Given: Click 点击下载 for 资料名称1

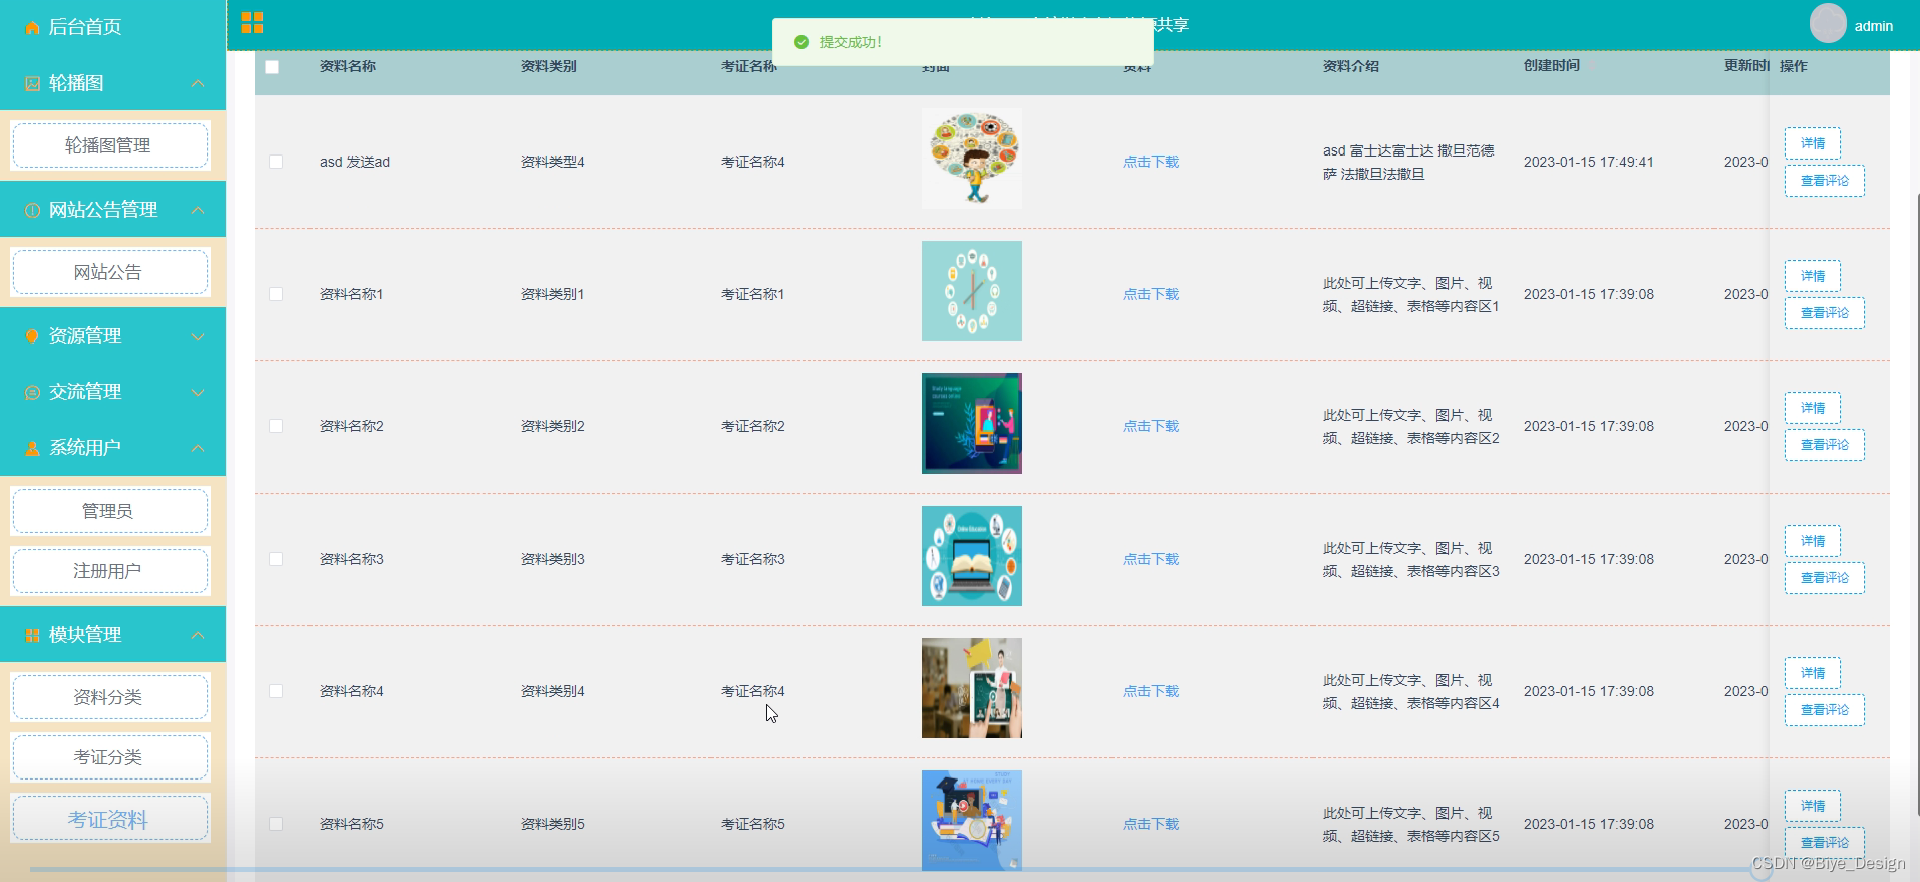Looking at the screenshot, I should click(1151, 294).
